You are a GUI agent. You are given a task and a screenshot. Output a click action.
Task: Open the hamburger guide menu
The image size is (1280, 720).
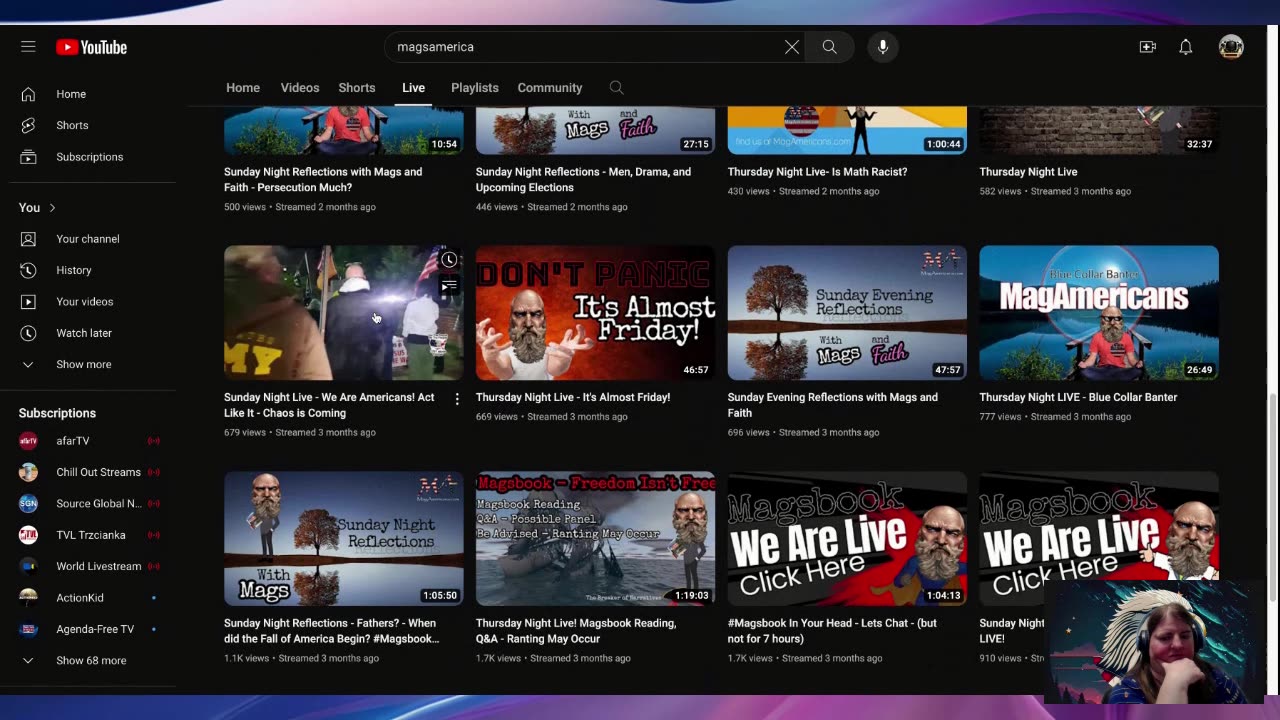tap(28, 47)
